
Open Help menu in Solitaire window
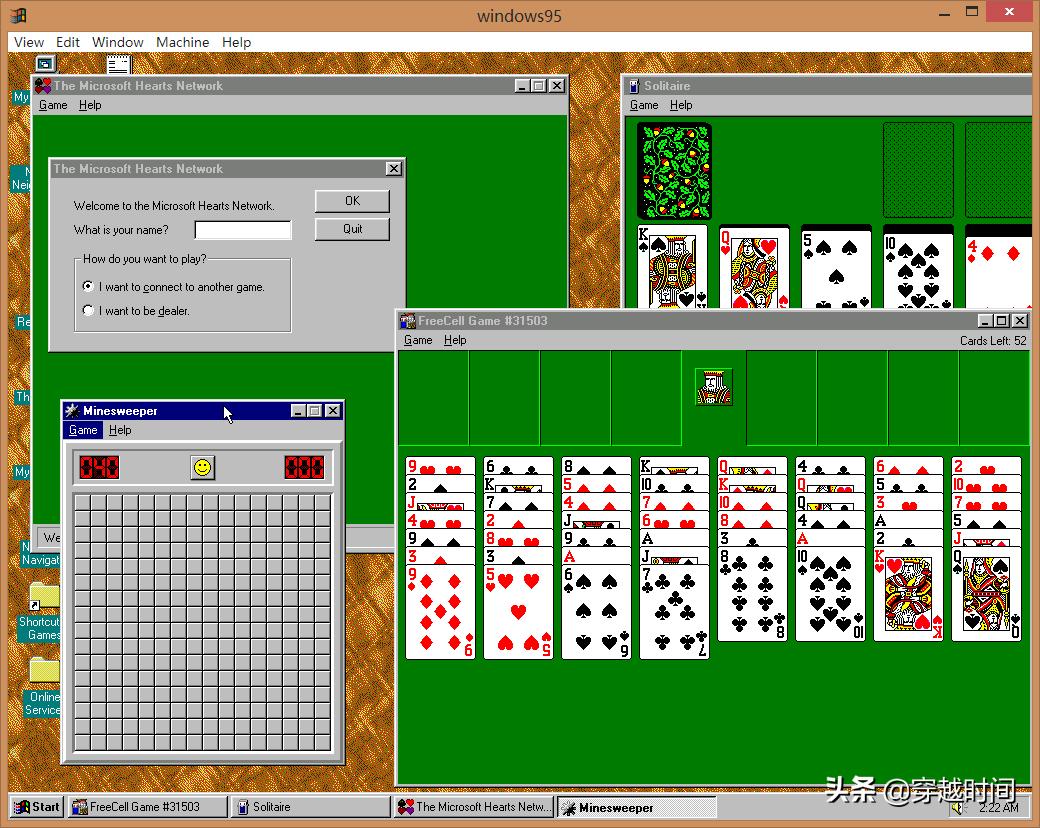[681, 105]
